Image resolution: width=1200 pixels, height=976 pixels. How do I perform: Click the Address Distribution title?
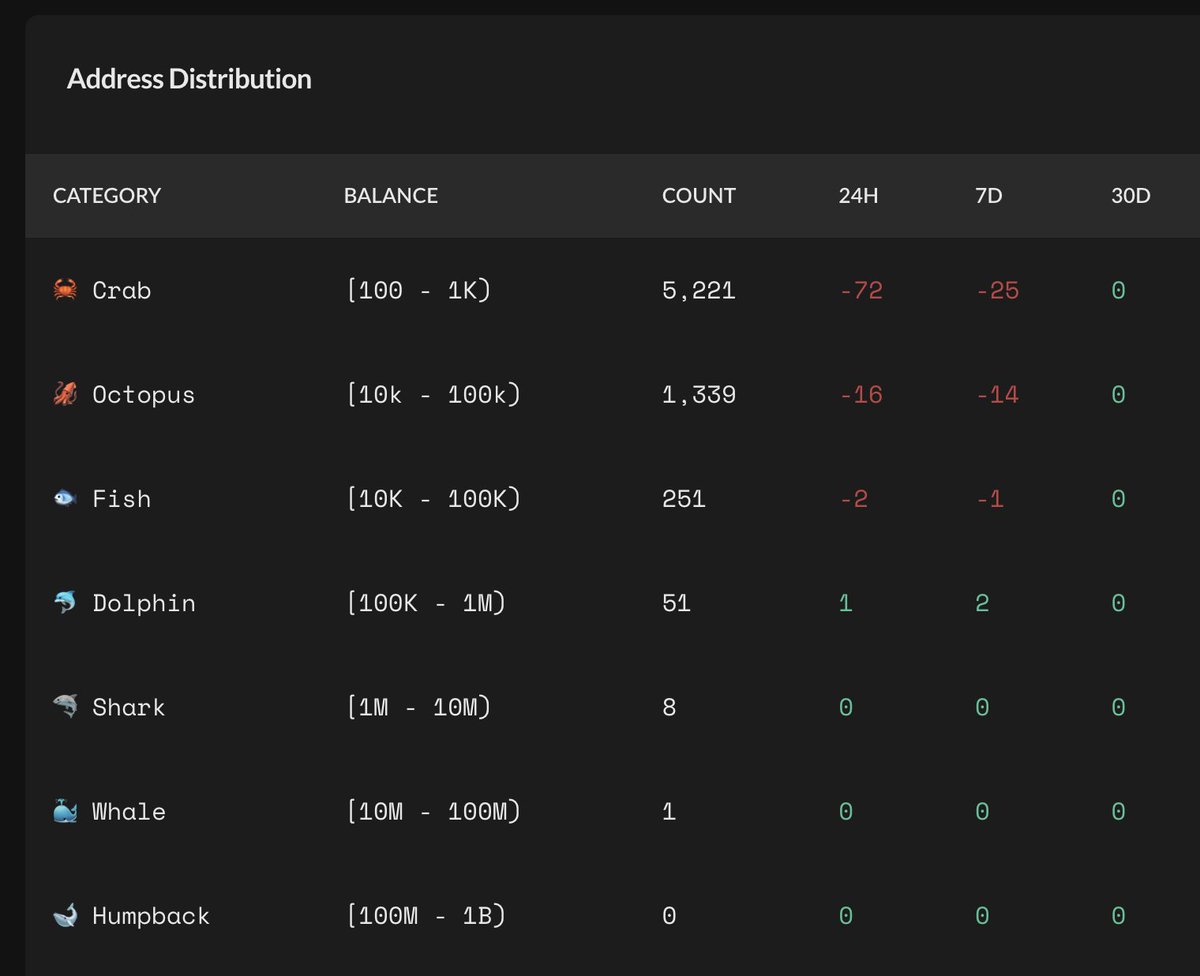point(189,79)
